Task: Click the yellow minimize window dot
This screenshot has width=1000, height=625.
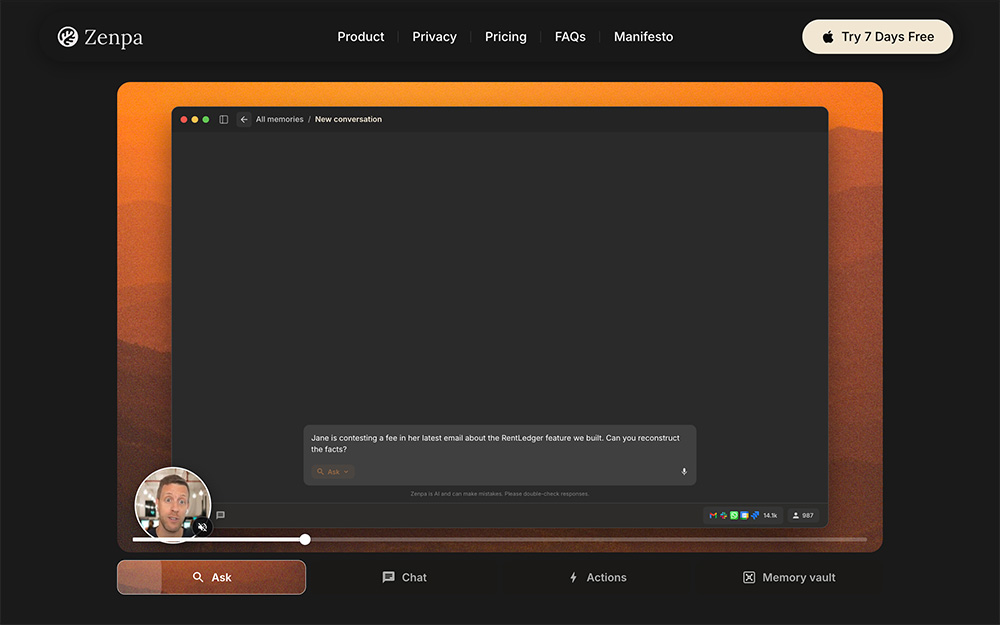Action: (x=195, y=119)
